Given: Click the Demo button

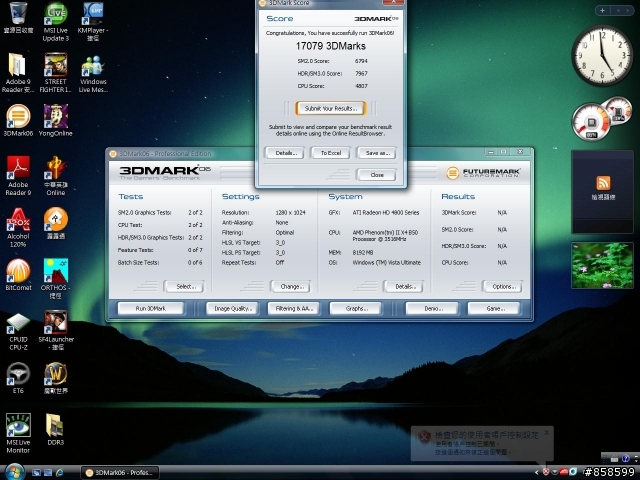Looking at the screenshot, I should tap(432, 309).
